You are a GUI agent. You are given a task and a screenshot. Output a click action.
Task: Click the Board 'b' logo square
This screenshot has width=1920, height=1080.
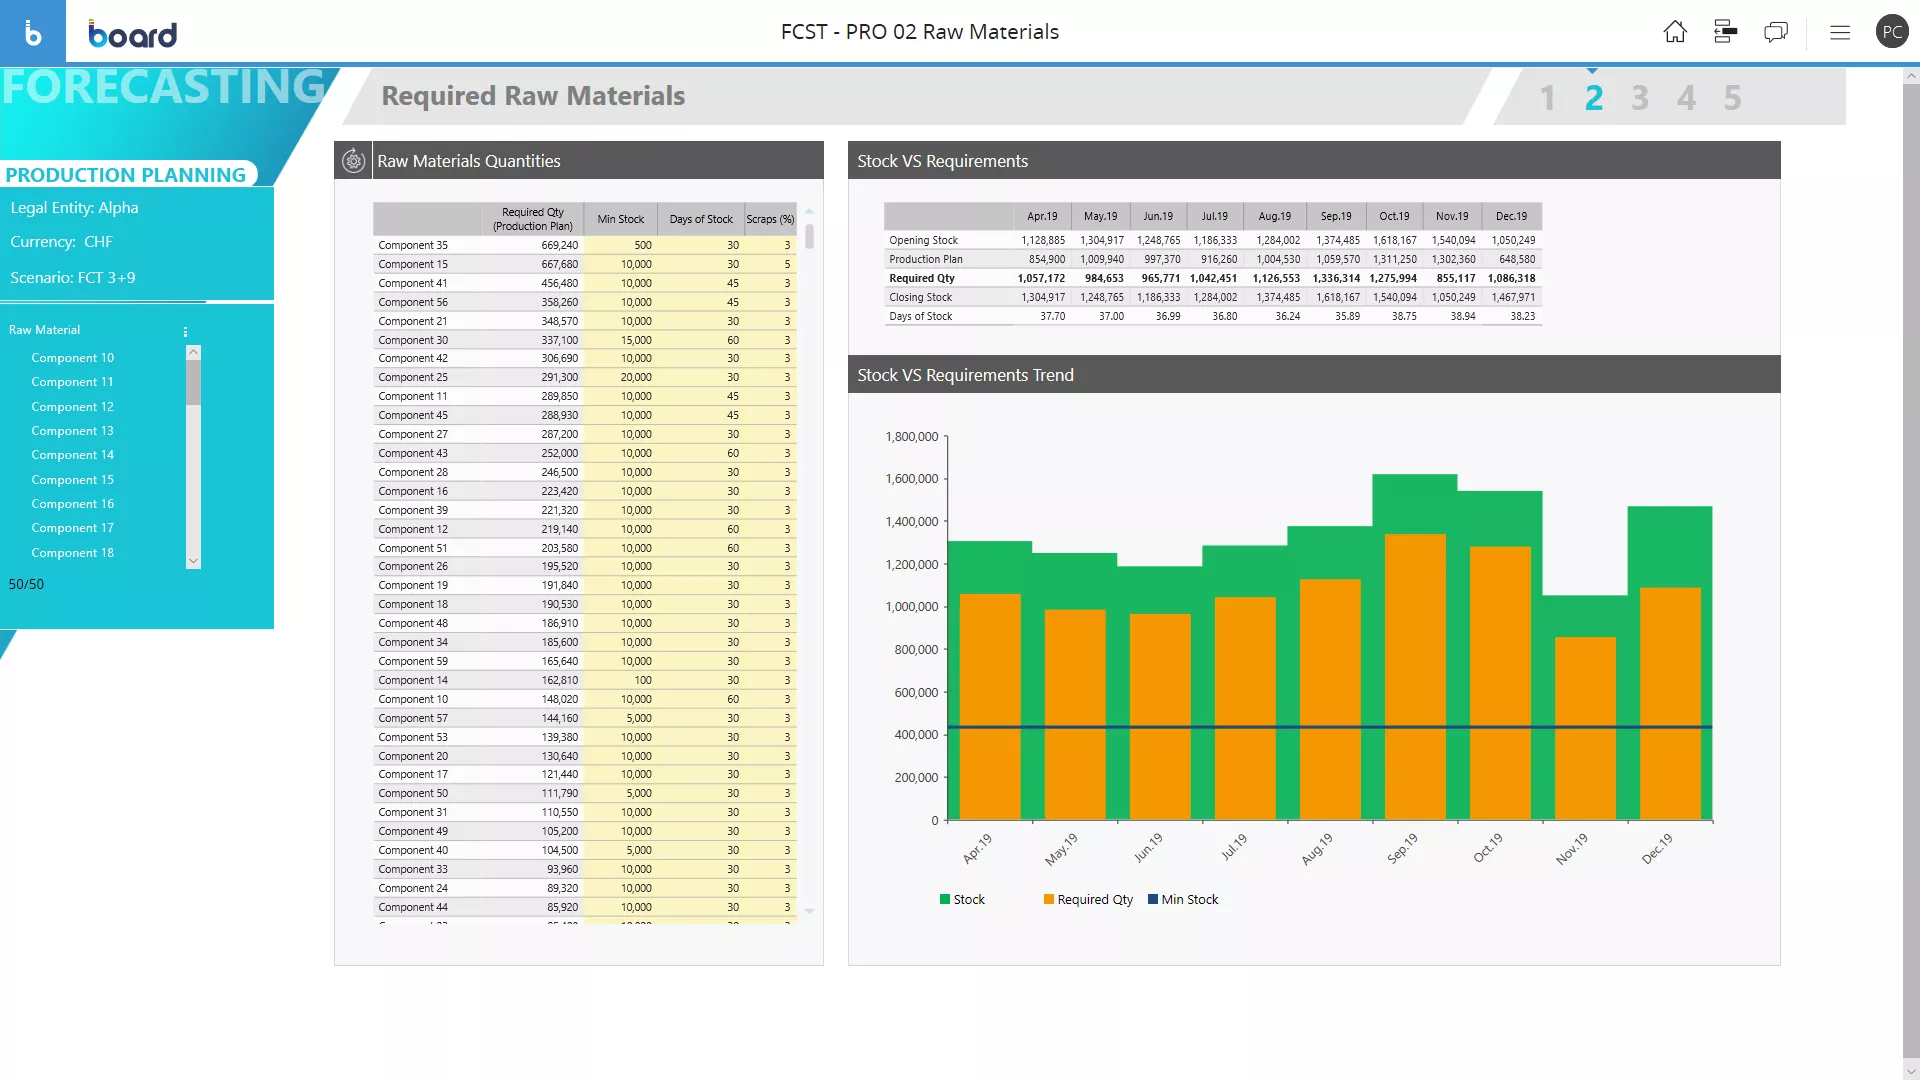click(x=33, y=32)
